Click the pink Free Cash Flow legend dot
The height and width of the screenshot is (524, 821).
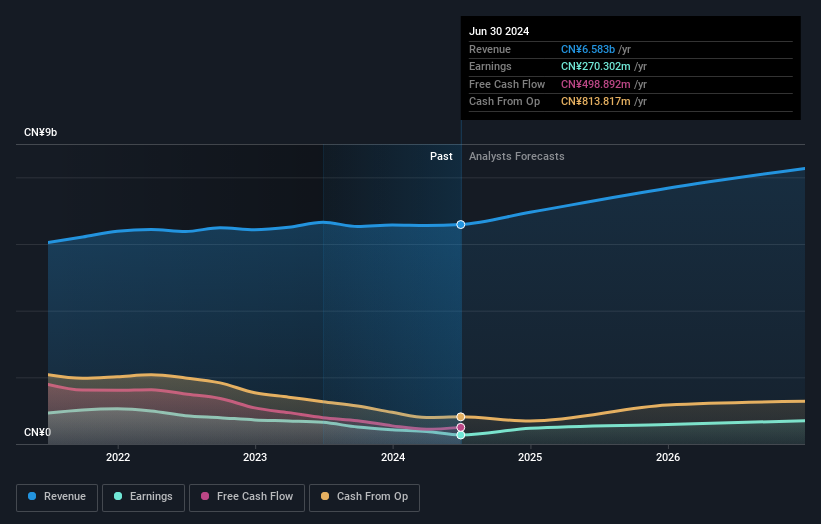click(205, 496)
